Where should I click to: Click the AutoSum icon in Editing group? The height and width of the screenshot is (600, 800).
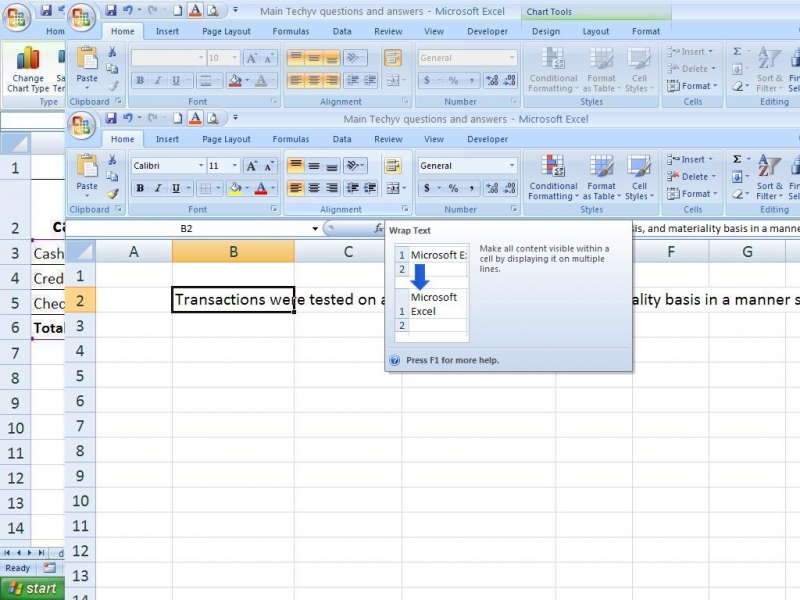click(x=735, y=158)
